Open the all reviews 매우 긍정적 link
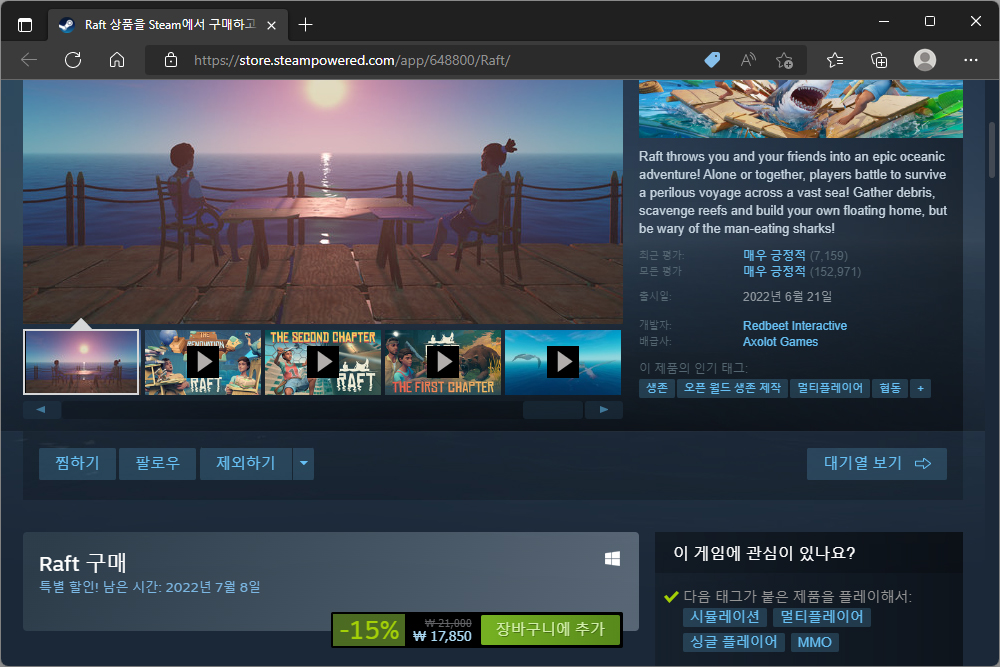The height and width of the screenshot is (667, 1000). click(774, 272)
